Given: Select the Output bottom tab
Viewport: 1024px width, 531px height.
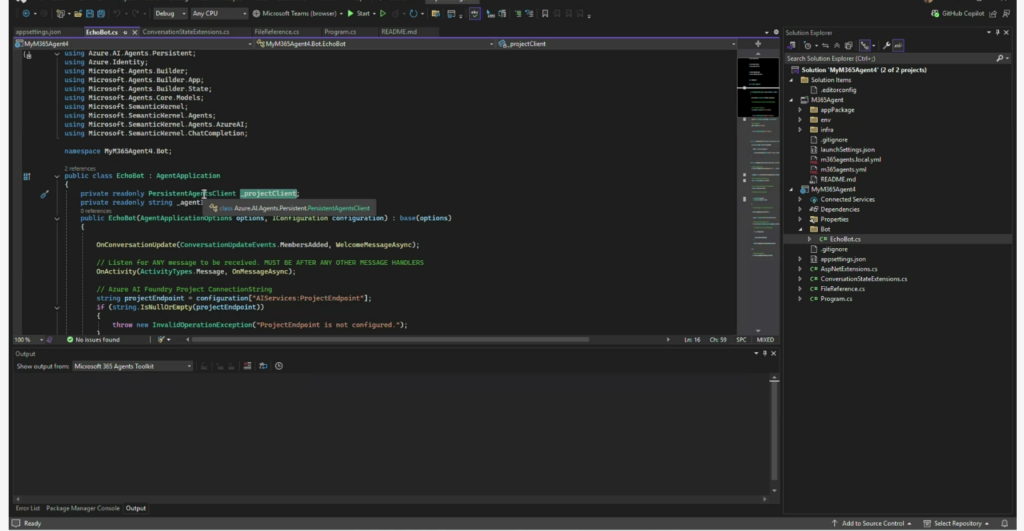Looking at the screenshot, I should point(136,508).
